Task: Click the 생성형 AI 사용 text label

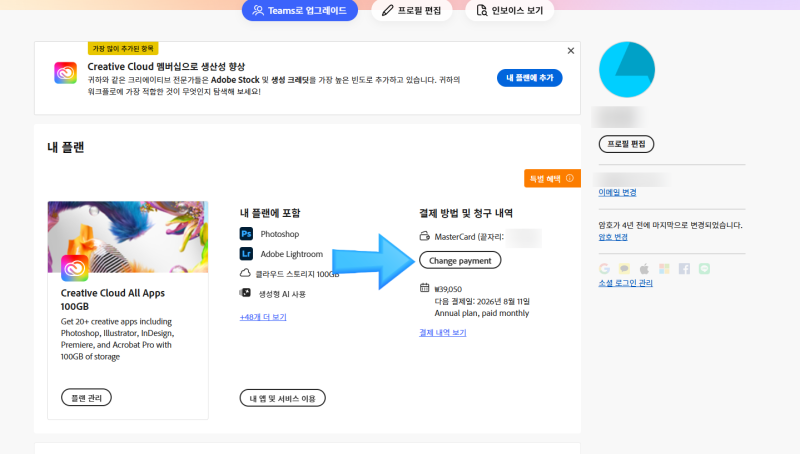Action: point(282,294)
